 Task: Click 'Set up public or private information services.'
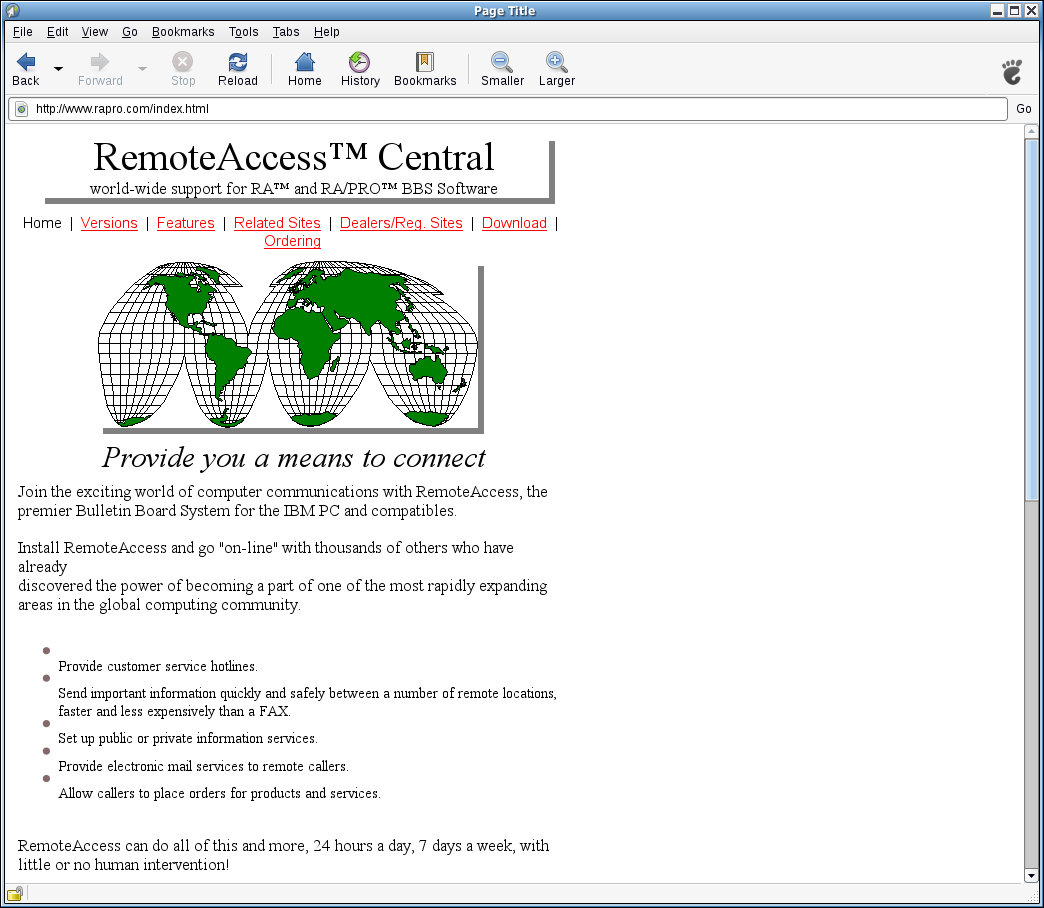[188, 738]
